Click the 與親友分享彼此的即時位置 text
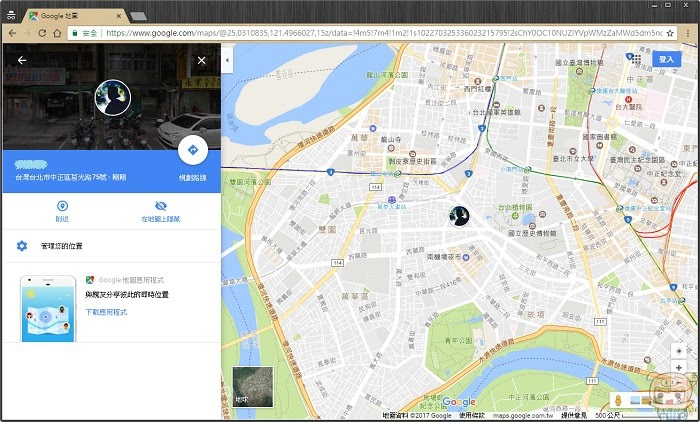The width and height of the screenshot is (700, 422). point(127,295)
